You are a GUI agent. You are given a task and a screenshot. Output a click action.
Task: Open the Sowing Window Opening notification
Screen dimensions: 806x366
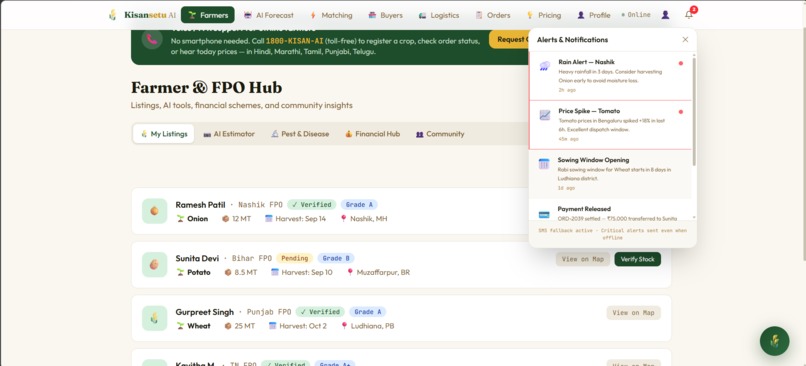click(610, 174)
